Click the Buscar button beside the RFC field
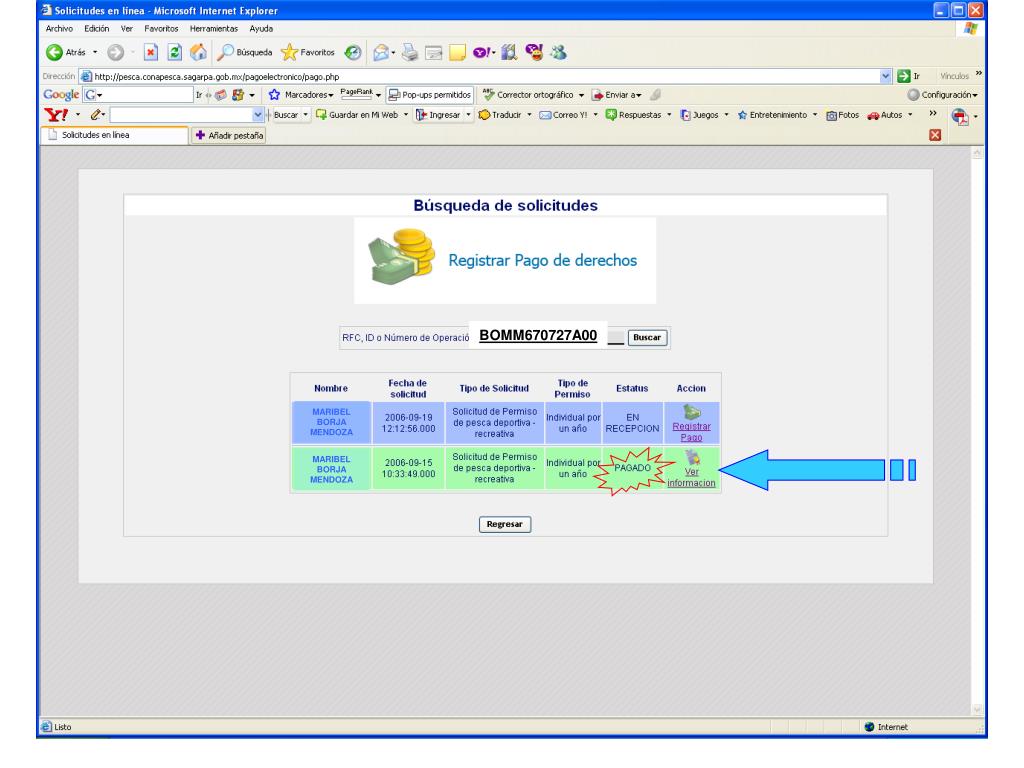The height and width of the screenshot is (768, 1024). tap(647, 338)
